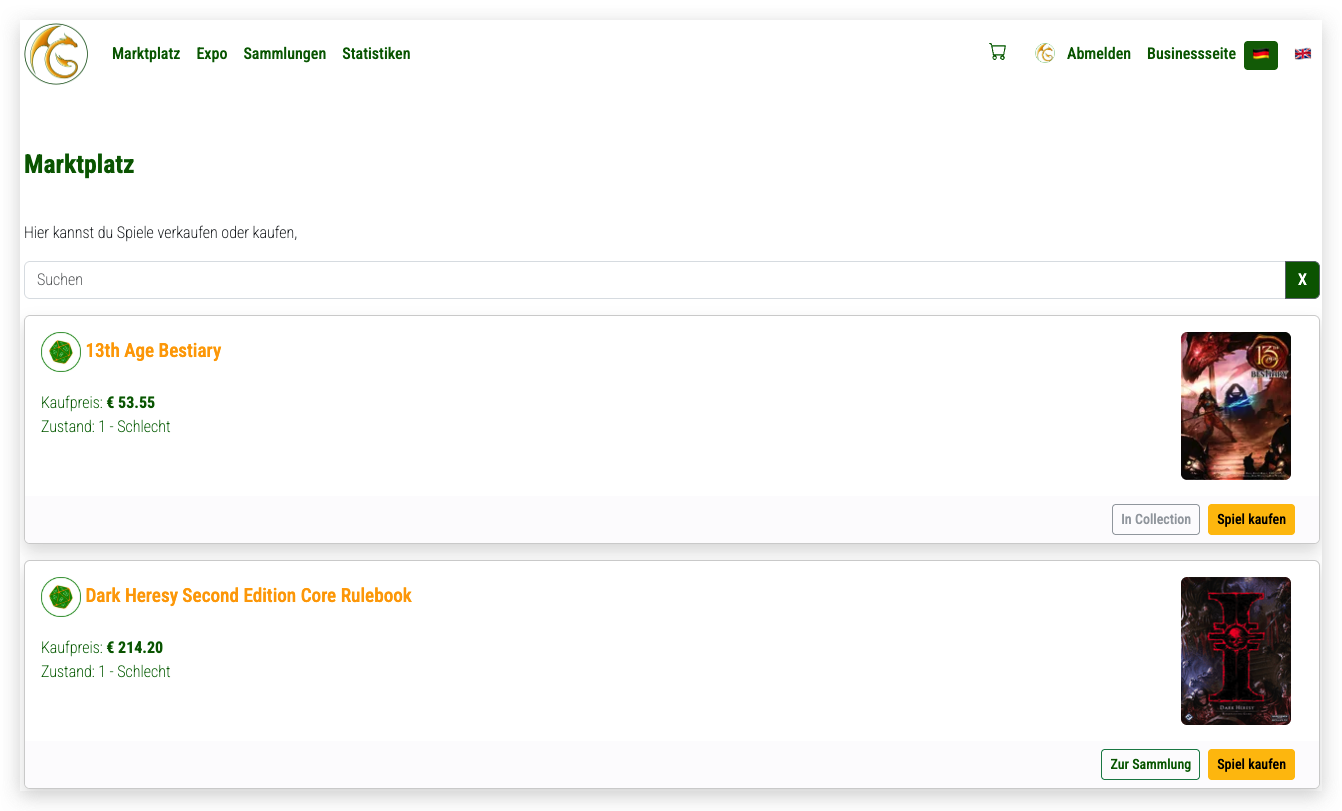Switch language to English flag

(x=1302, y=54)
